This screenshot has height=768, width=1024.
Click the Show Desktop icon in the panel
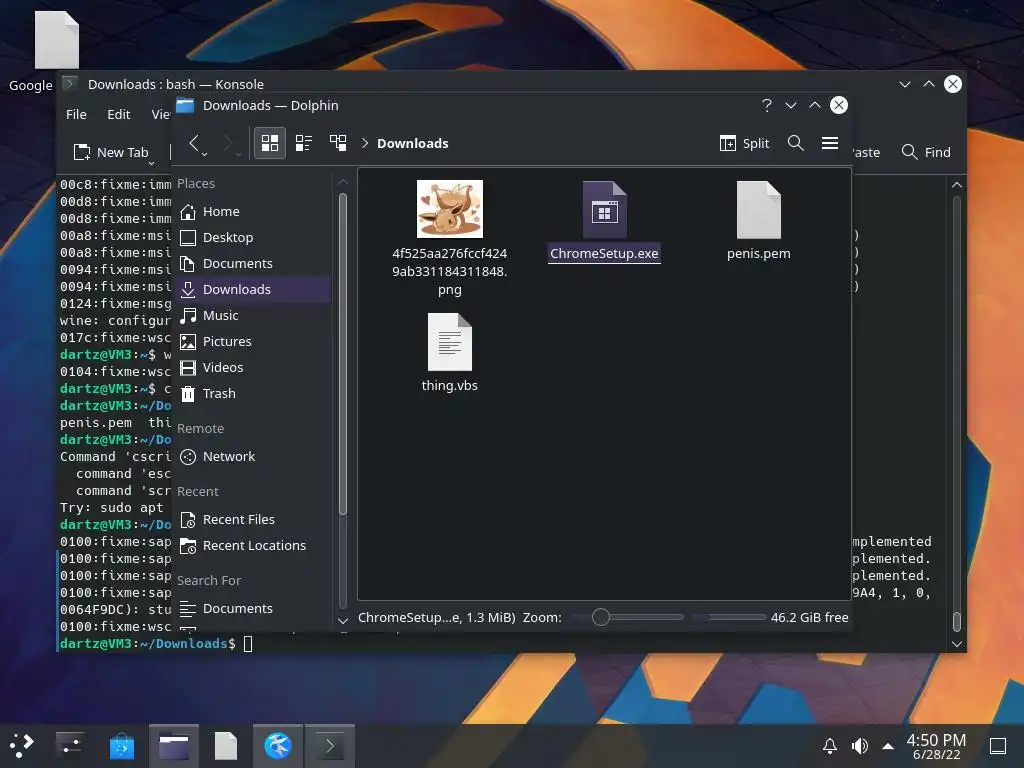[x=998, y=746]
